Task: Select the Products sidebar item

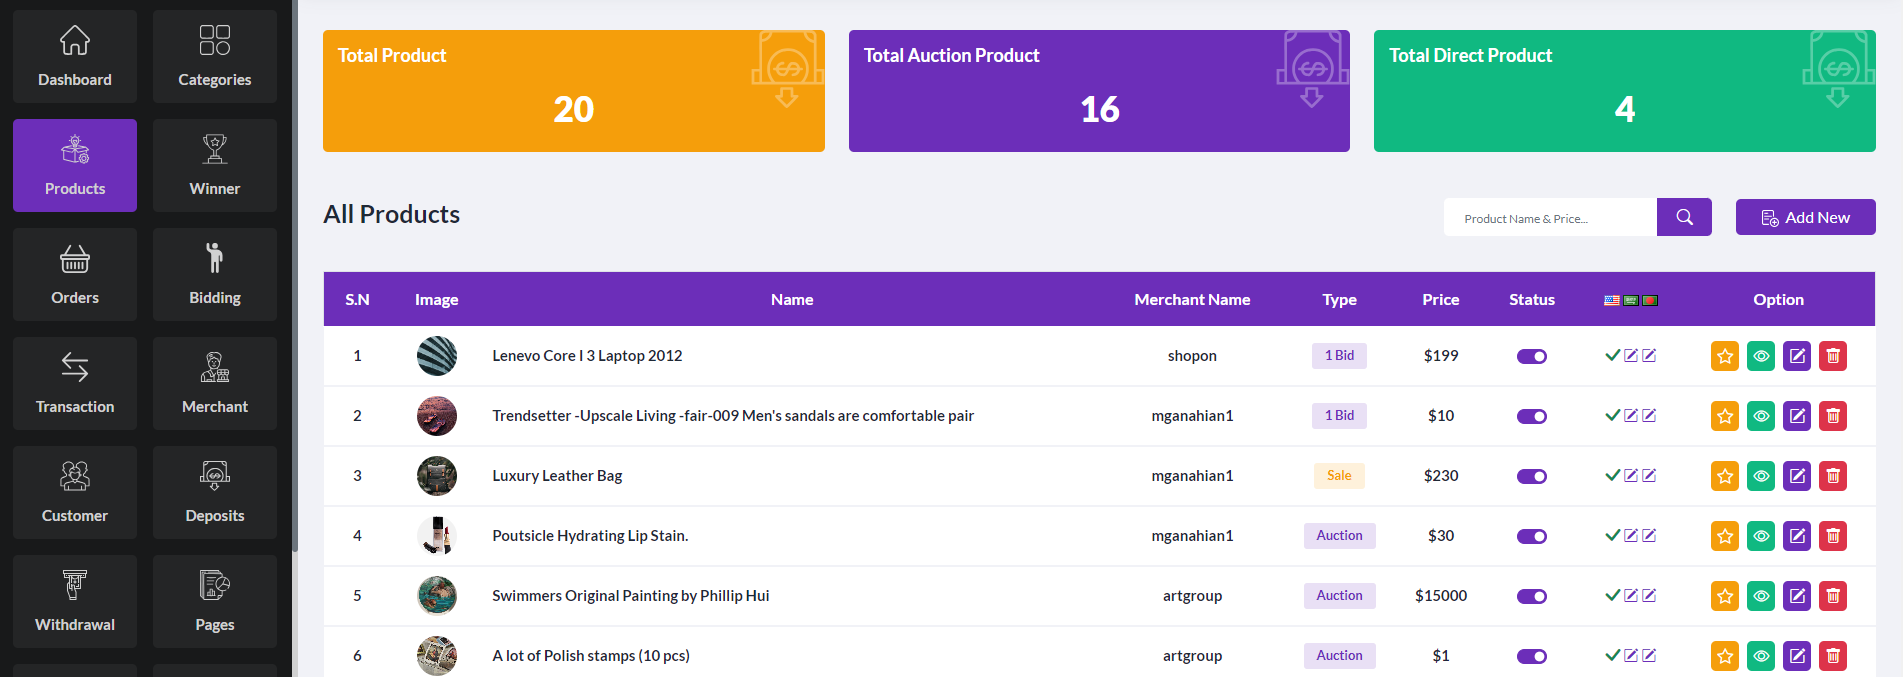Action: [x=75, y=165]
